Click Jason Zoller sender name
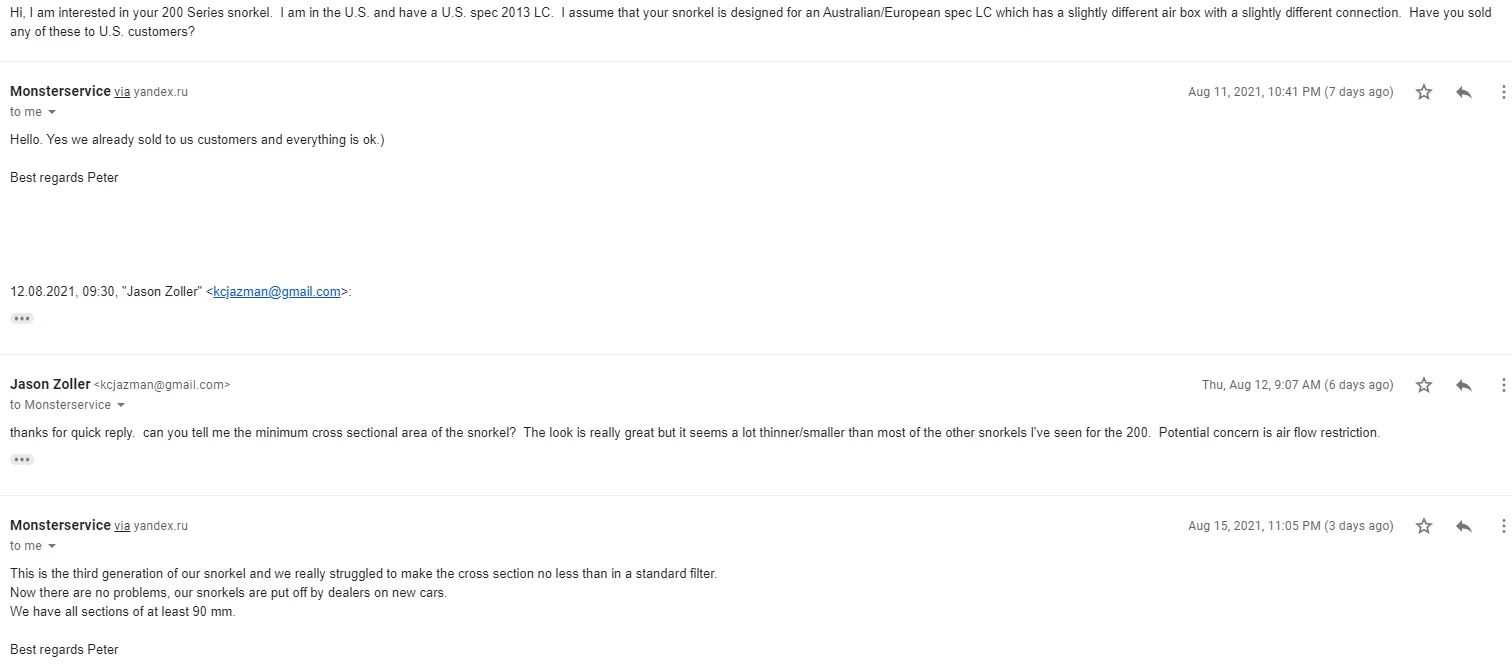Image resolution: width=1512 pixels, height=666 pixels. [49, 384]
